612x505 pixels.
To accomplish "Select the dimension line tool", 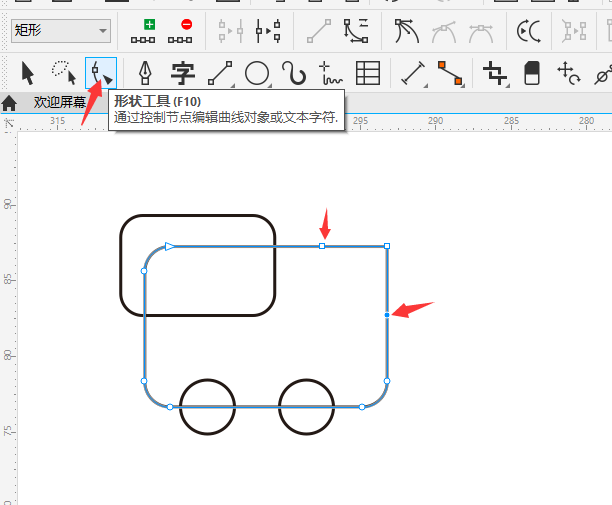I will point(413,73).
